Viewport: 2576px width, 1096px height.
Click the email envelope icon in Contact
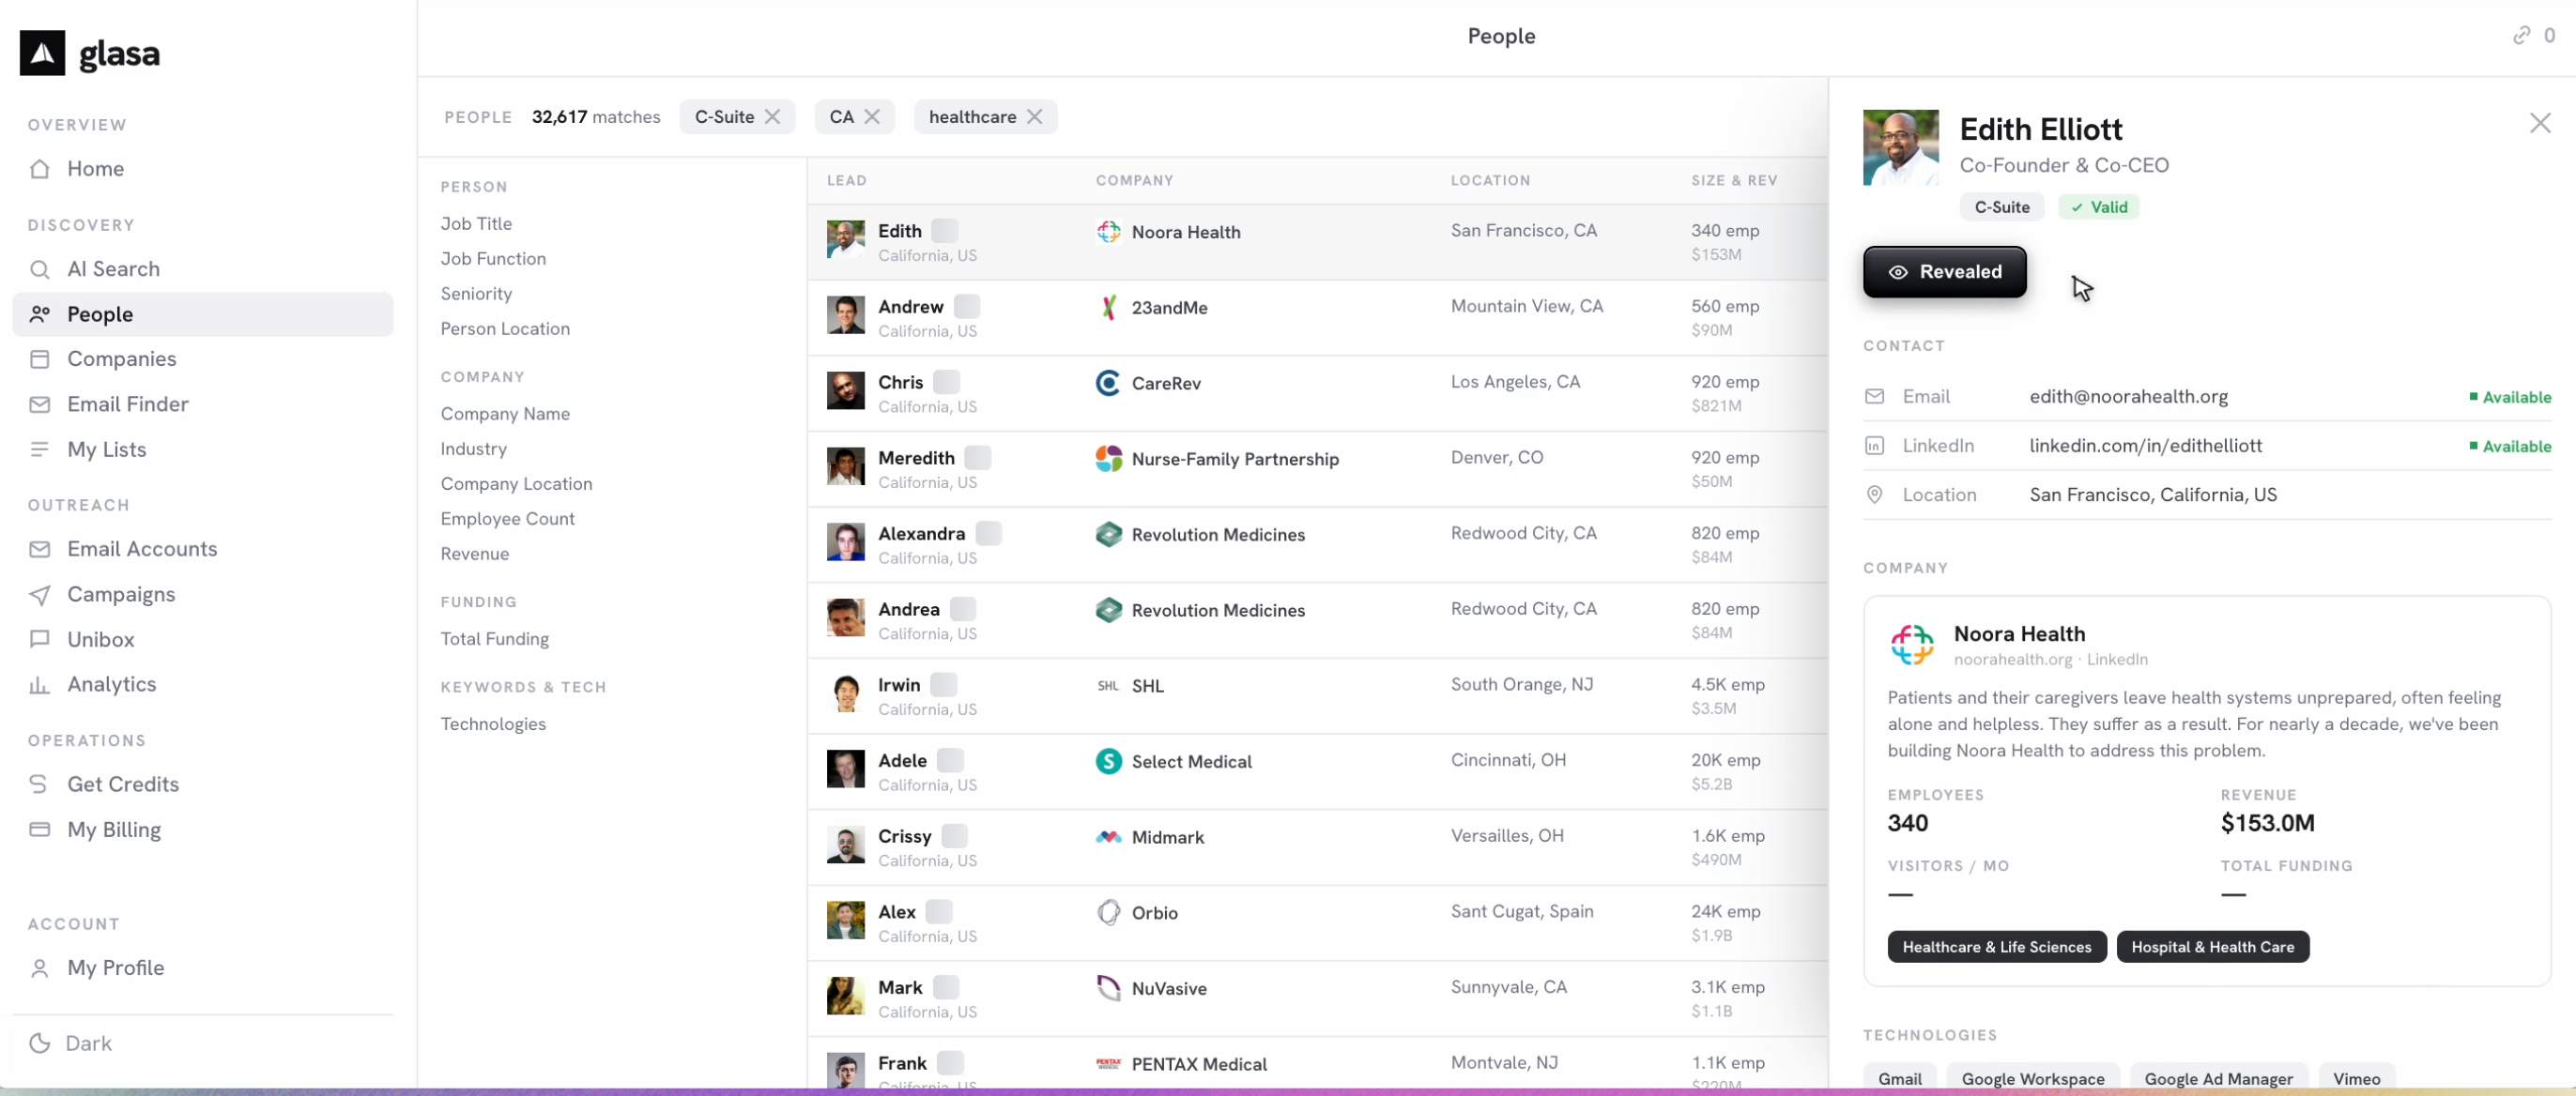click(1874, 397)
